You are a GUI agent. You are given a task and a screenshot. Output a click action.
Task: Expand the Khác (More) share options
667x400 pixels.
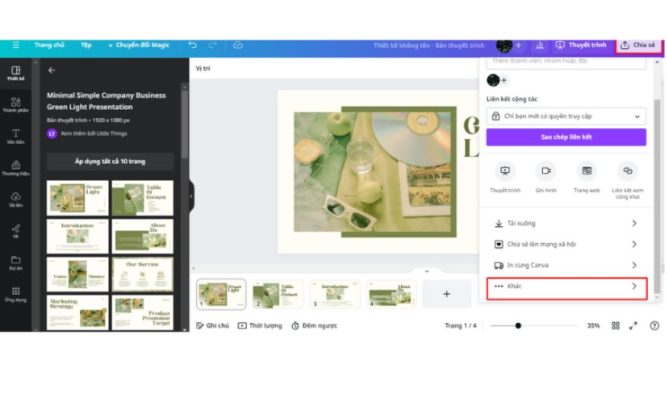click(x=566, y=287)
